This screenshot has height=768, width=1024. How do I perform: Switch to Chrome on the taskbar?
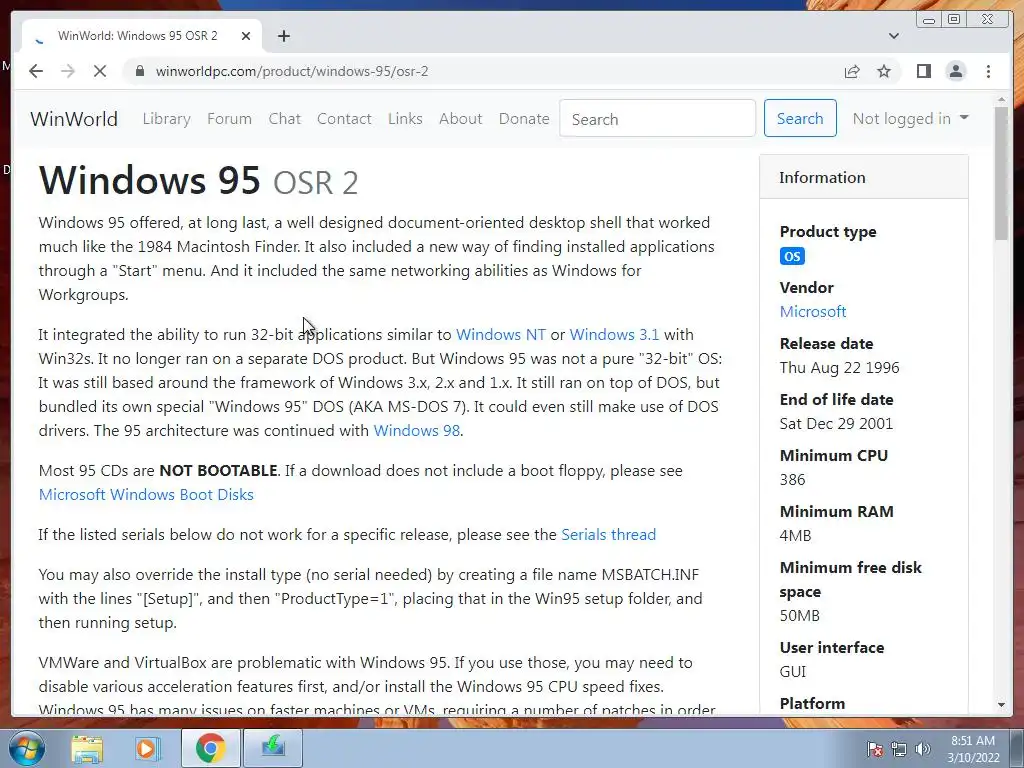tap(210, 748)
